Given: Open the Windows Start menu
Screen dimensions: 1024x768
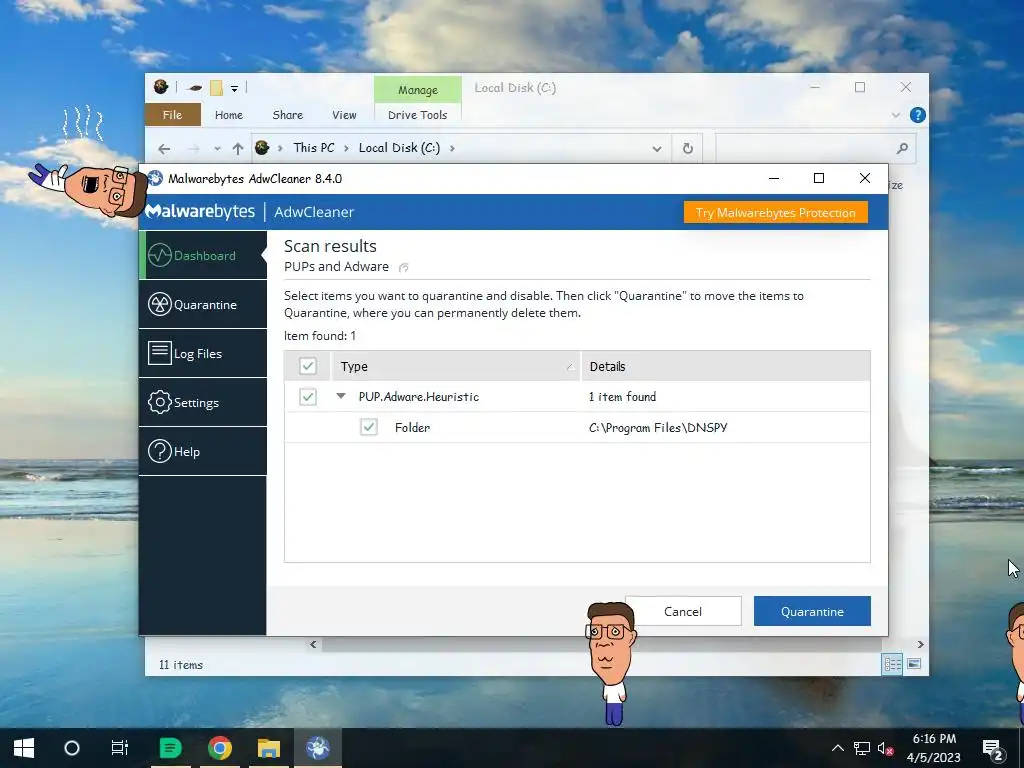Looking at the screenshot, I should (x=24, y=748).
